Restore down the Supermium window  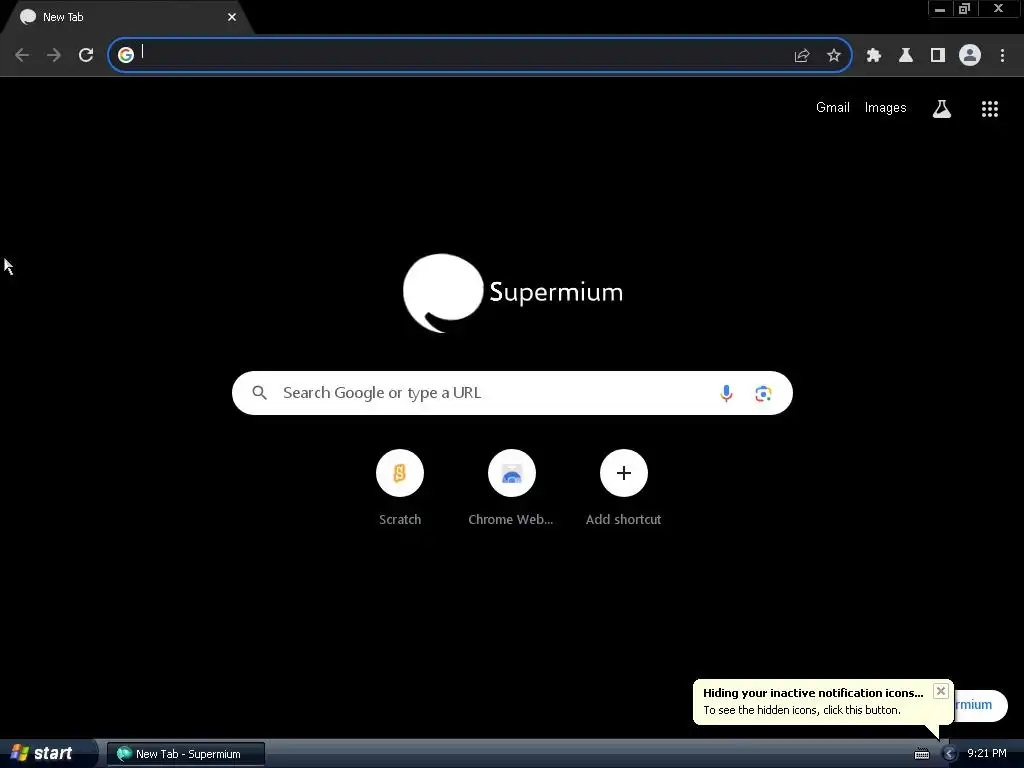point(964,8)
